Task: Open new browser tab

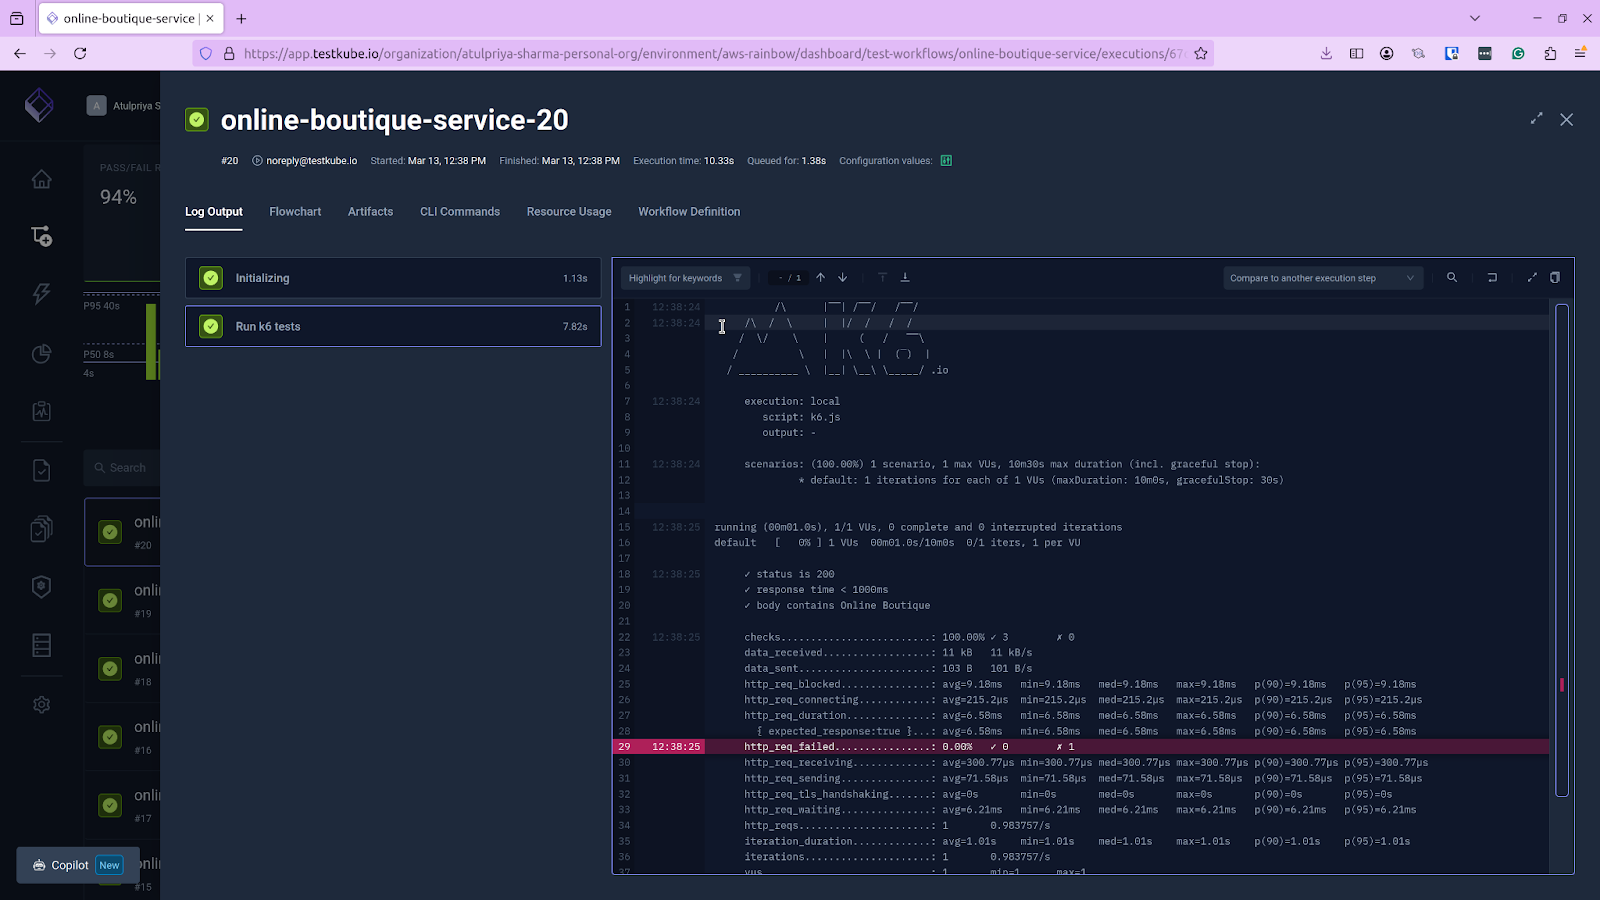Action: coord(241,18)
